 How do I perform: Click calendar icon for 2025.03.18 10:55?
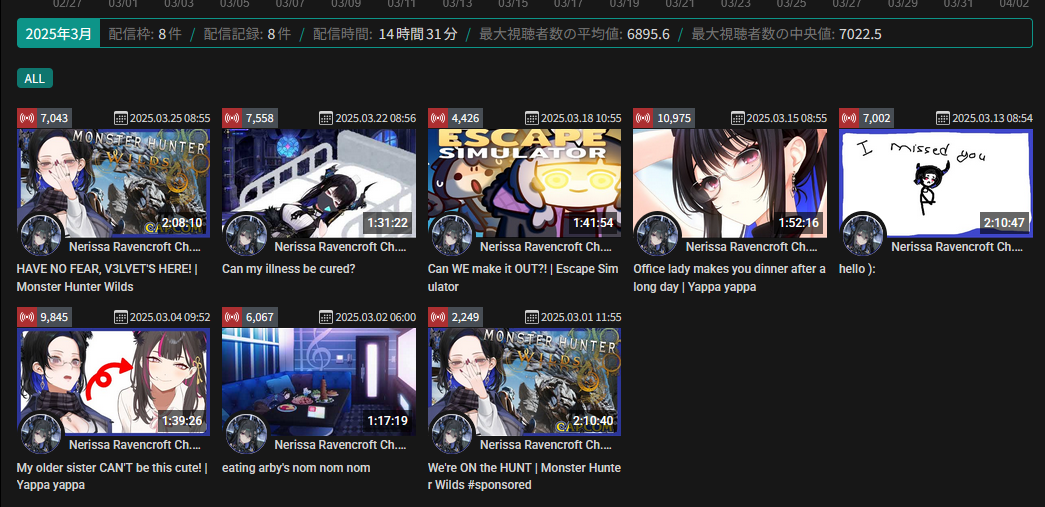click(x=532, y=119)
